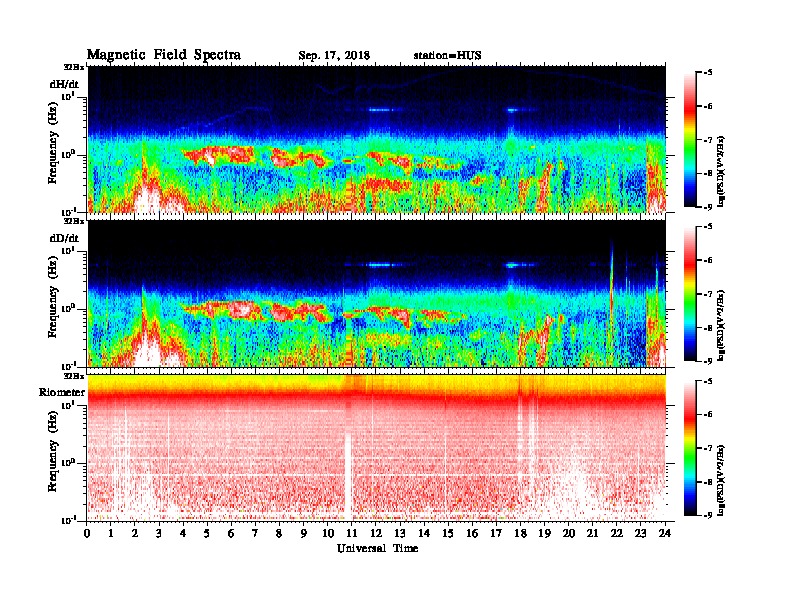This screenshot has height=612, width=792.
Task: Click the "-9" tick on the dH/dt color scale
Action: pos(709,207)
